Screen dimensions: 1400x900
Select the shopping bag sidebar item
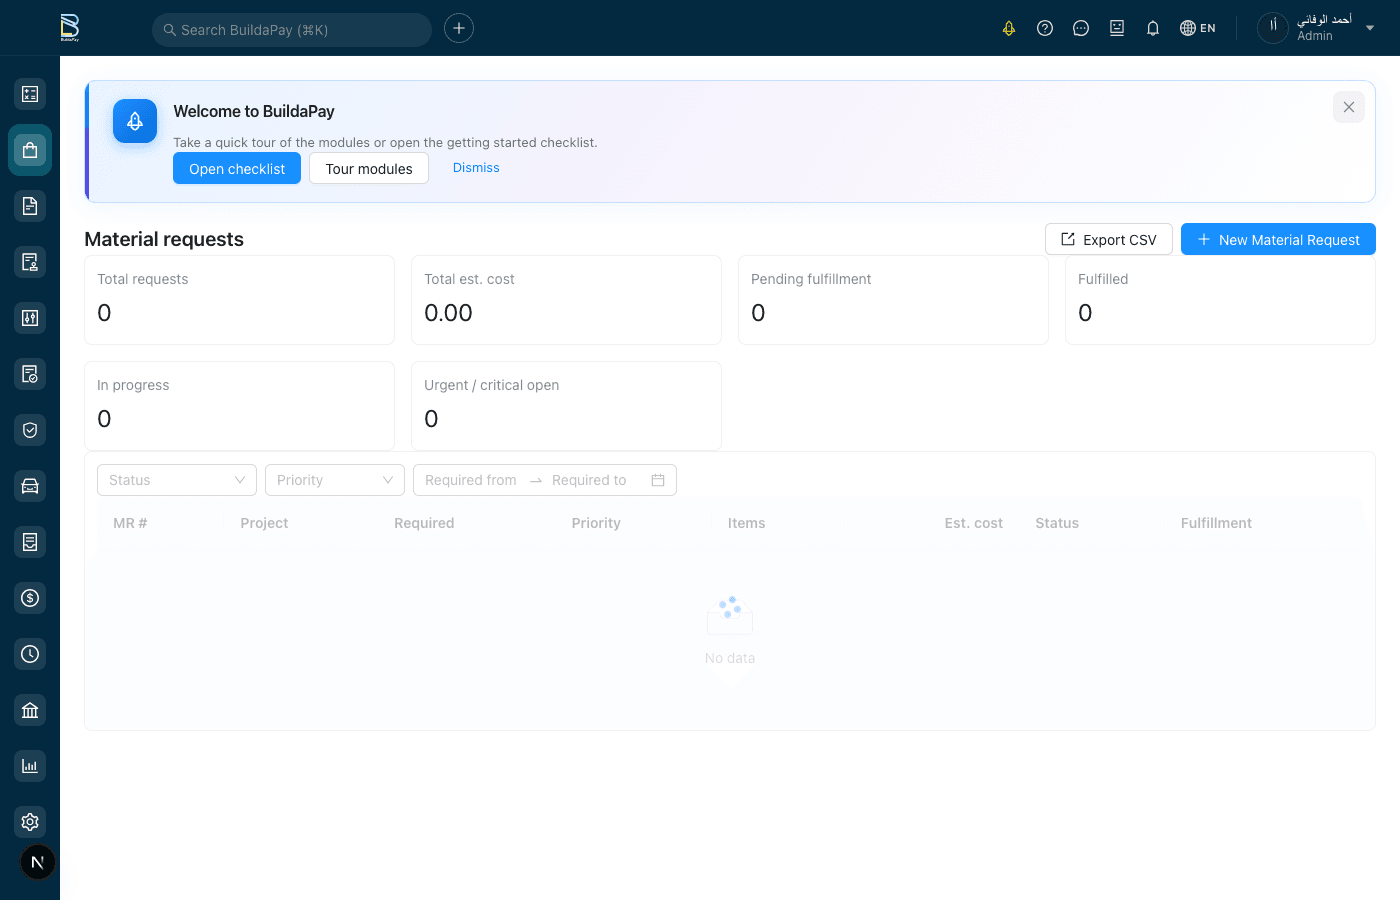[x=30, y=150]
